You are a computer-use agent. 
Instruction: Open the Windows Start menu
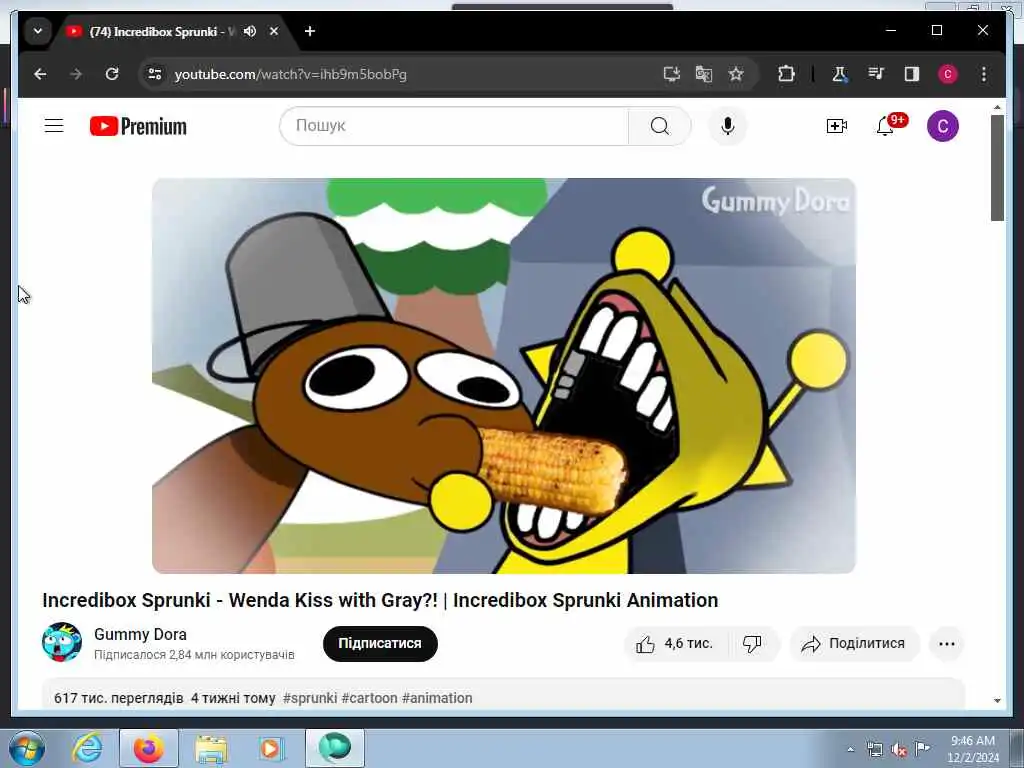27,748
